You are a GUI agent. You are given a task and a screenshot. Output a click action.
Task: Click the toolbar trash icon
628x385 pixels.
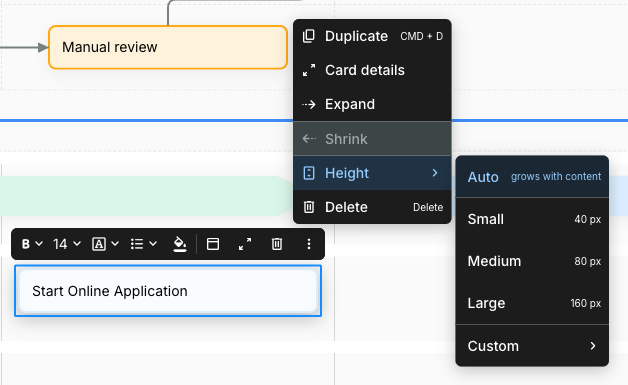pyautogui.click(x=277, y=244)
